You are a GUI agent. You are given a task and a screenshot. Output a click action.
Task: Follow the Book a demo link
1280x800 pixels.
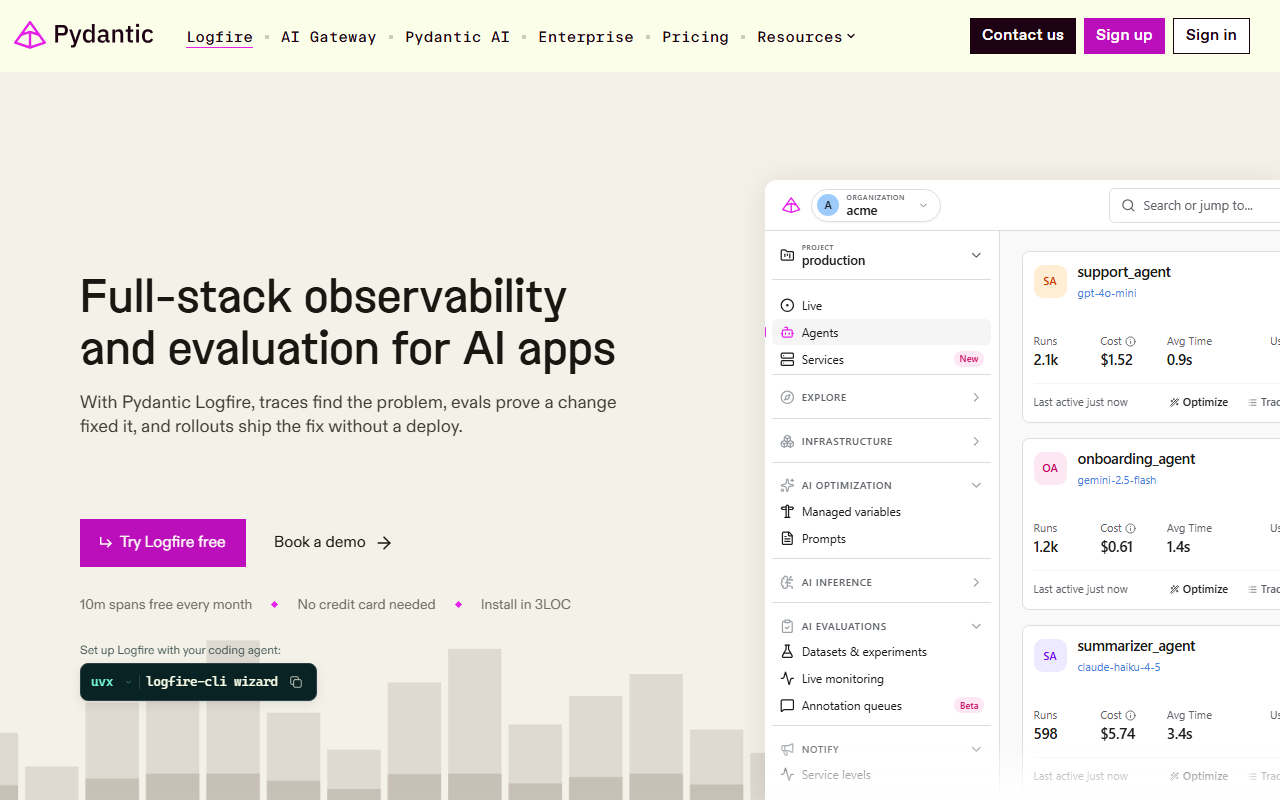tap(333, 543)
